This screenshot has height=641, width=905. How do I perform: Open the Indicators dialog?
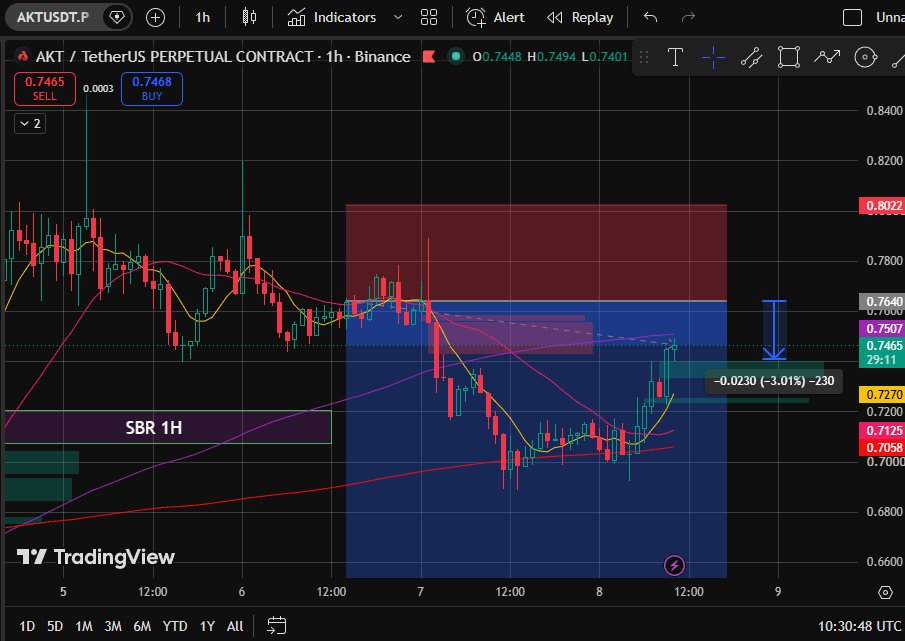331,17
